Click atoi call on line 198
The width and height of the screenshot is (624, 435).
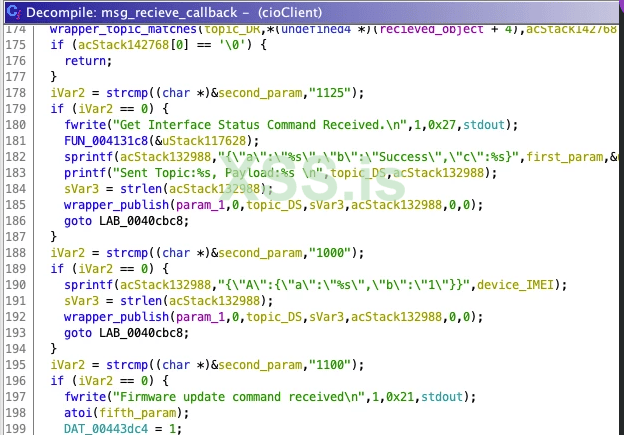tap(78, 413)
